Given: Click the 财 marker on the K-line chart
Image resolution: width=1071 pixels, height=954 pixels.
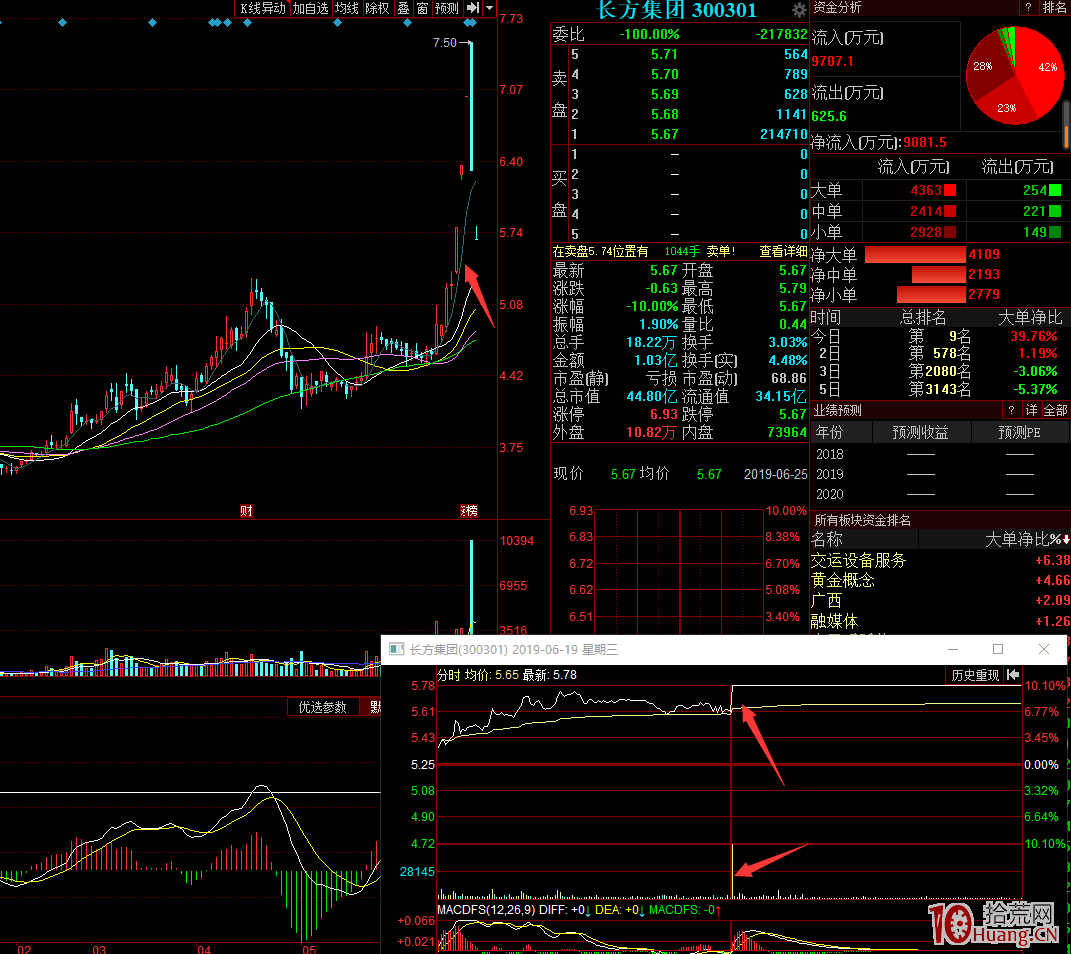Looking at the screenshot, I should coord(247,510).
